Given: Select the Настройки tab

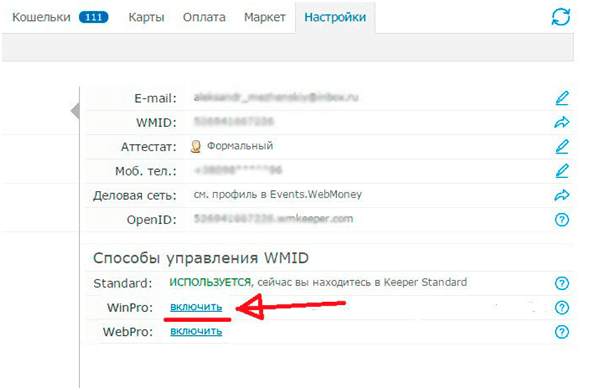Looking at the screenshot, I should [x=335, y=17].
